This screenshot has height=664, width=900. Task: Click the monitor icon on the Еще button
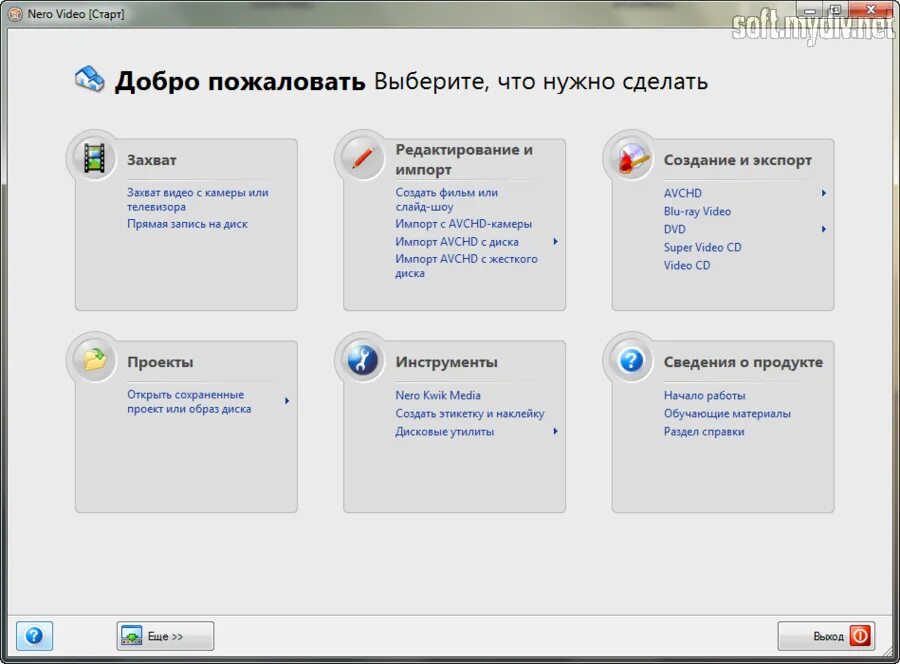[x=131, y=635]
